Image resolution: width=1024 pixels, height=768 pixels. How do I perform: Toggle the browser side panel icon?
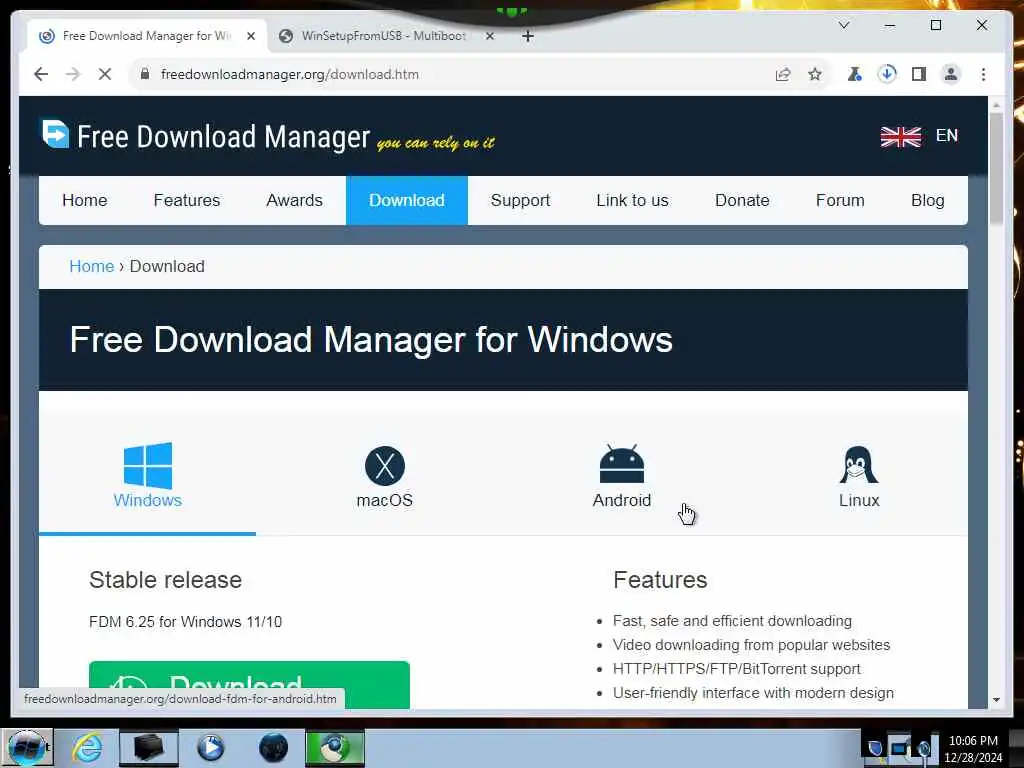pos(919,74)
